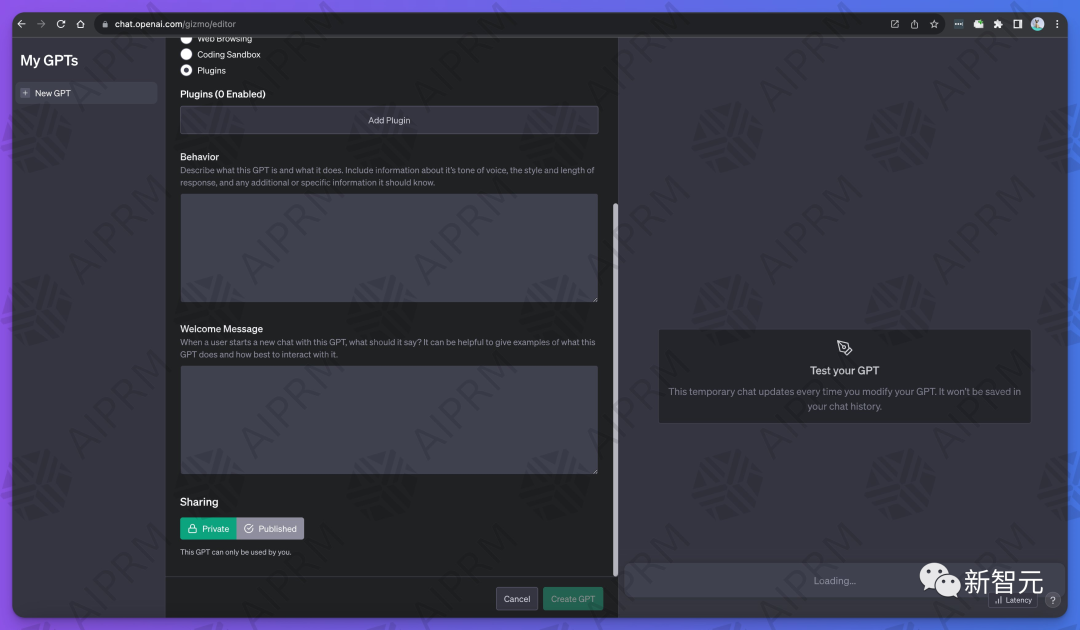The height and width of the screenshot is (630, 1080).
Task: Click the My GPTs heading
Action: 49,61
